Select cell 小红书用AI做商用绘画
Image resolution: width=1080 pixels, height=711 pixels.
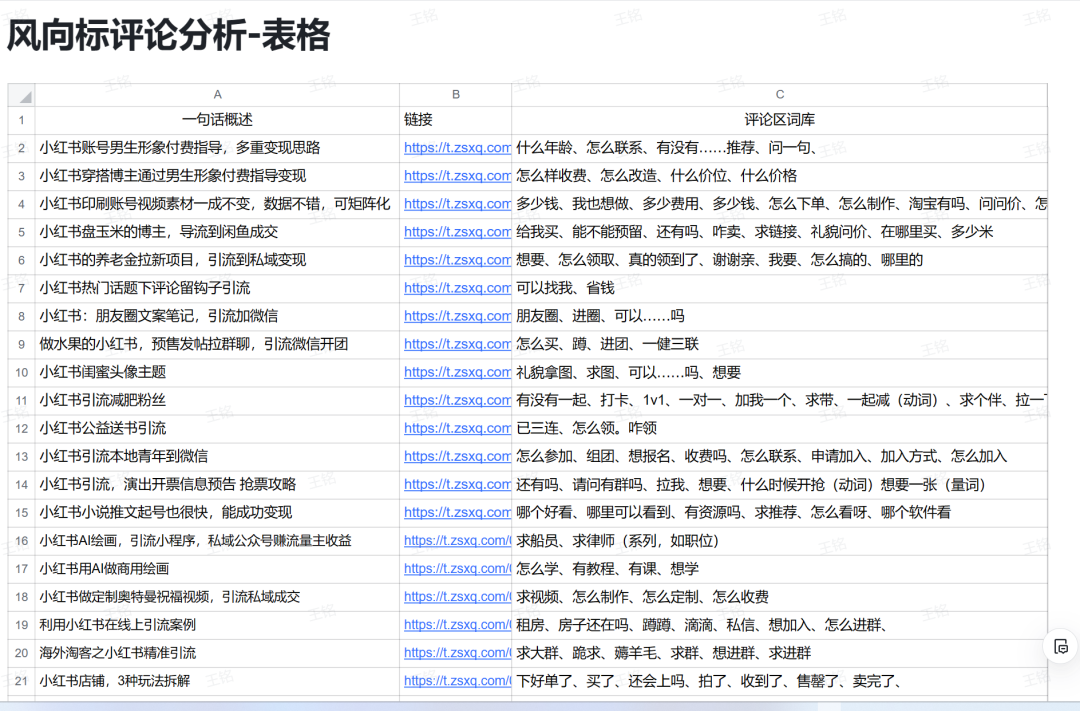(x=217, y=568)
